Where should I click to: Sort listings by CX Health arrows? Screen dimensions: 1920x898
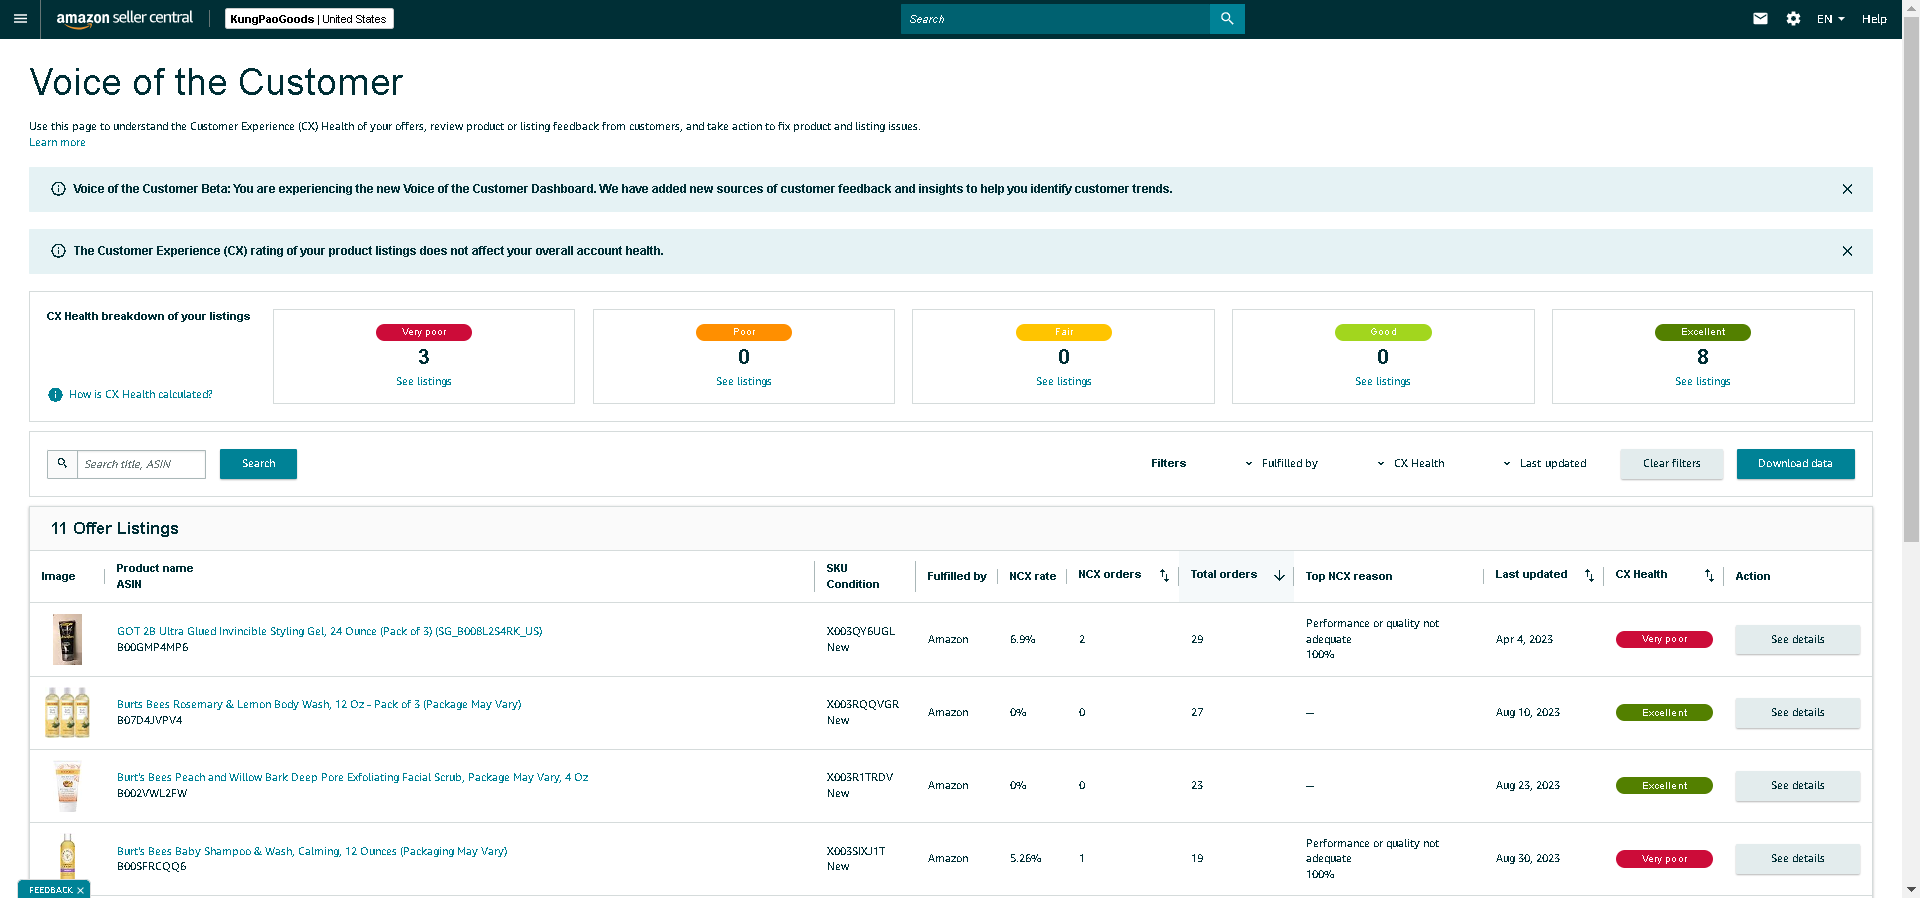(x=1709, y=575)
